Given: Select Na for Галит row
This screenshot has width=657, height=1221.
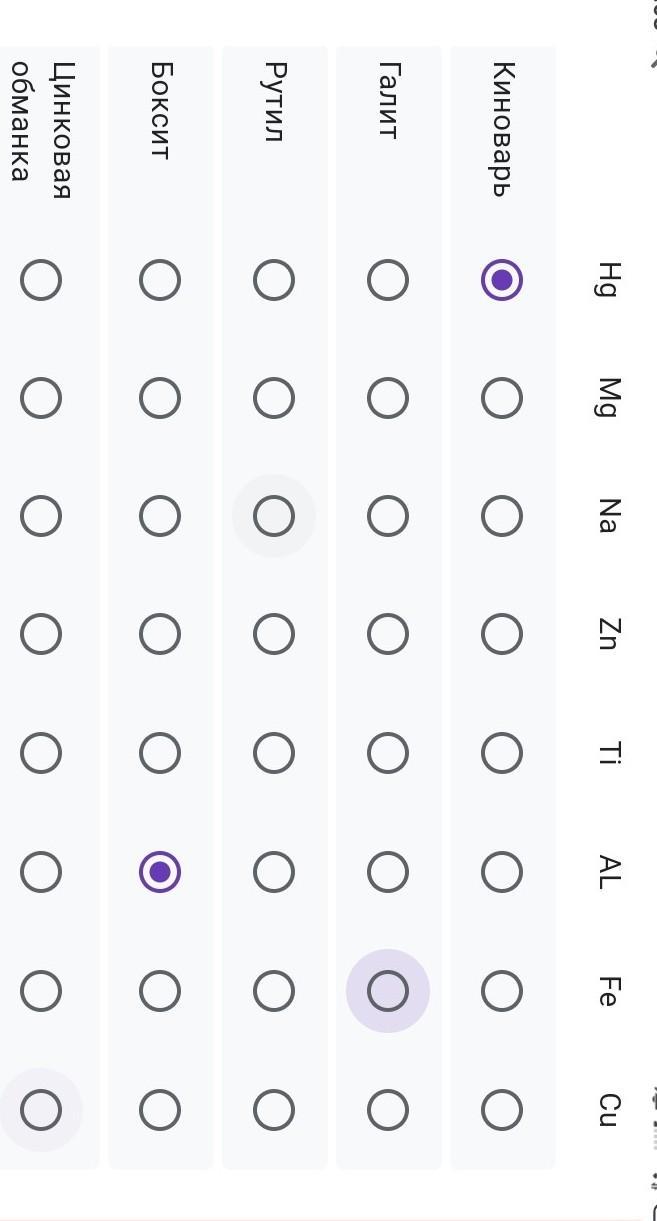Looking at the screenshot, I should pyautogui.click(x=387, y=516).
